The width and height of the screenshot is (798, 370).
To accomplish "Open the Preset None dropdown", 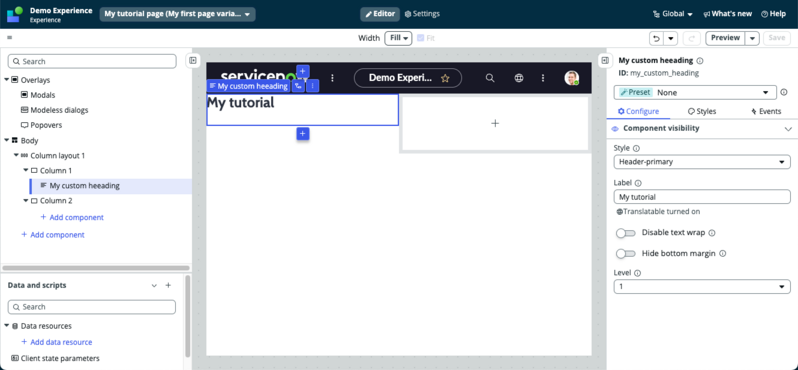I will click(695, 93).
